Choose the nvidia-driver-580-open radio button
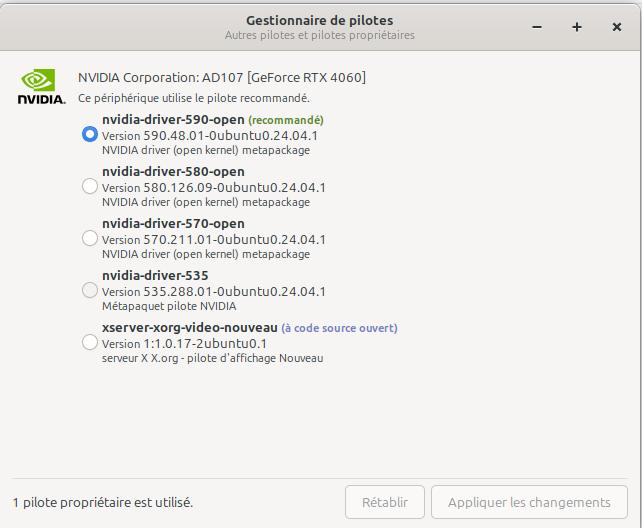 click(90, 186)
